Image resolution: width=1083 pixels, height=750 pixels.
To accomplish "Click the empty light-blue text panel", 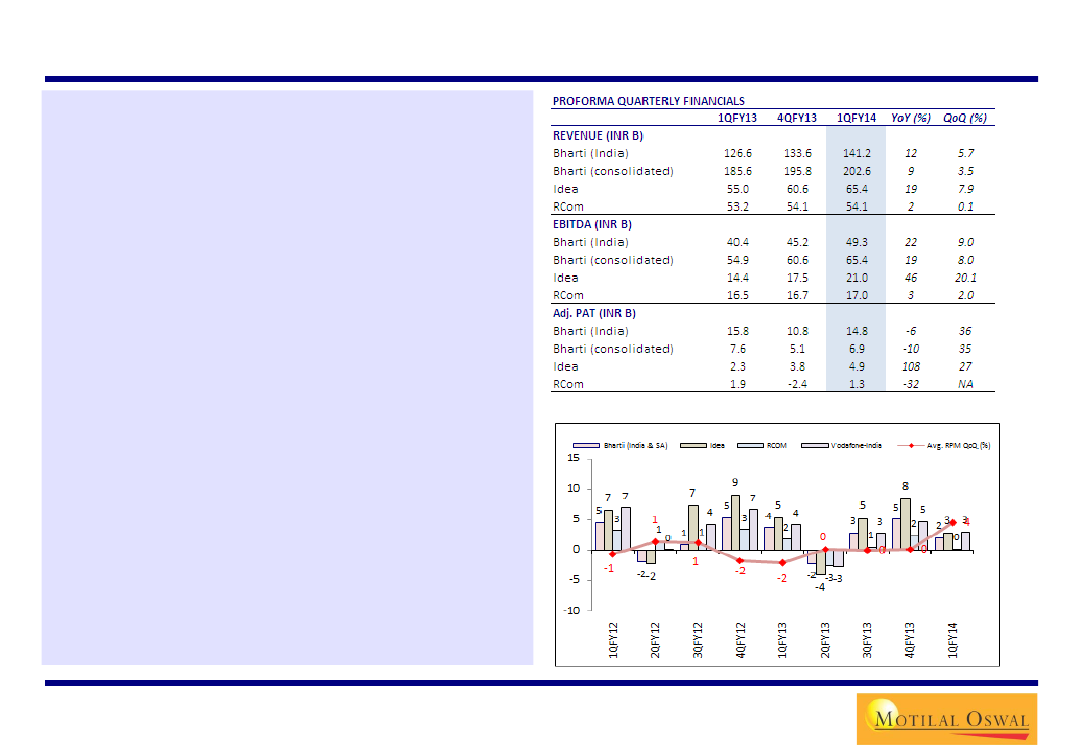I will [287, 377].
